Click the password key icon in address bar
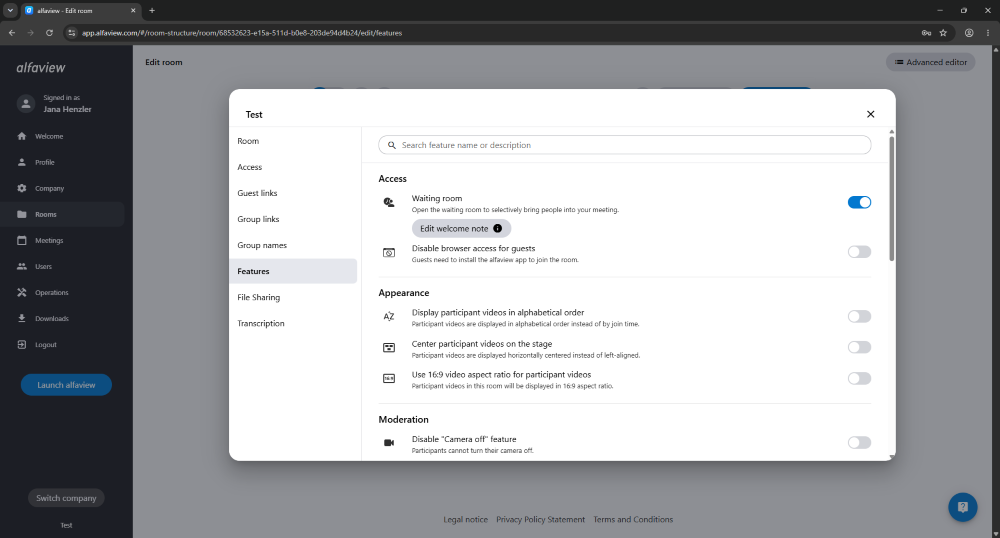Viewport: 1000px width, 538px height. 926,33
